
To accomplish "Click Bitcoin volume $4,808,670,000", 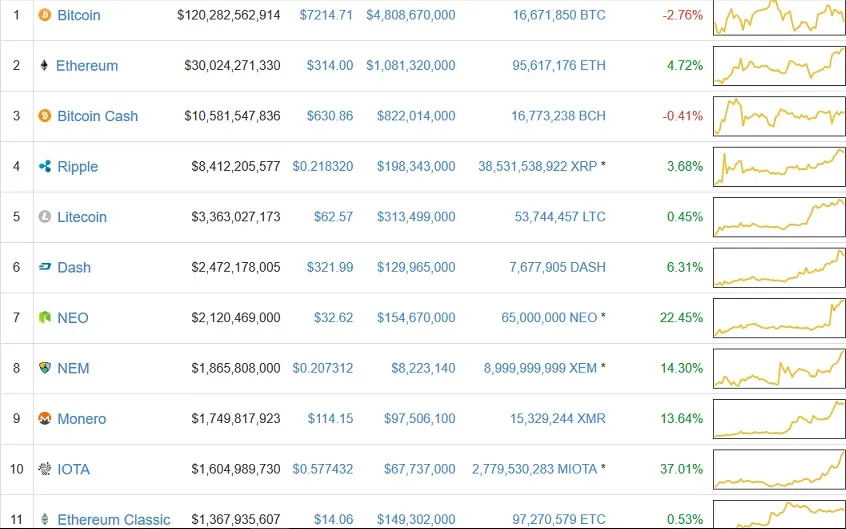I will click(411, 15).
